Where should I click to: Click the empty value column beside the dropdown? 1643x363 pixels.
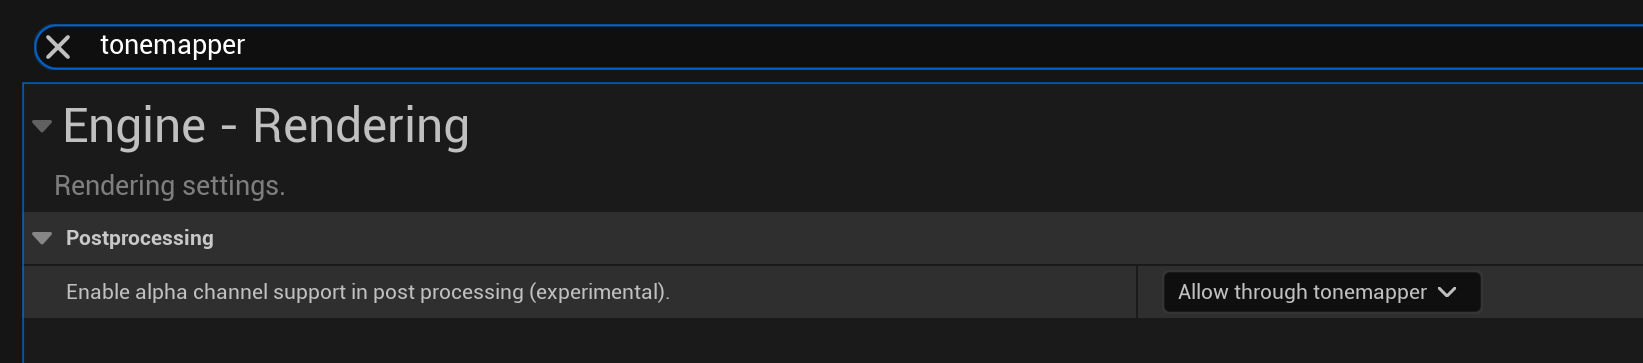(1560, 292)
